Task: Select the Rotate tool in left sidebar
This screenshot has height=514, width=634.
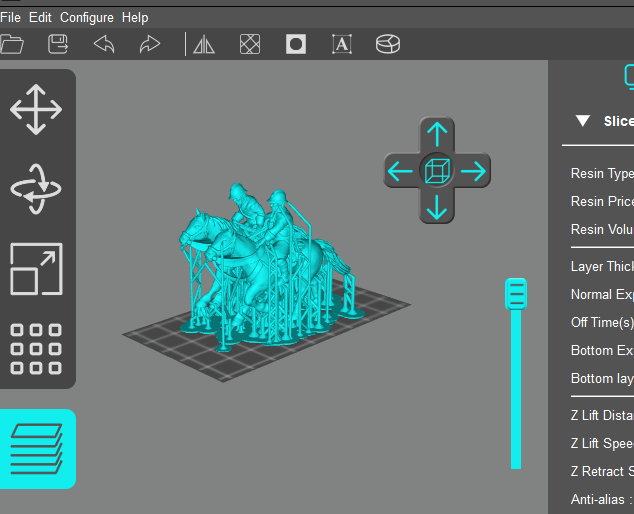Action: tap(36, 189)
